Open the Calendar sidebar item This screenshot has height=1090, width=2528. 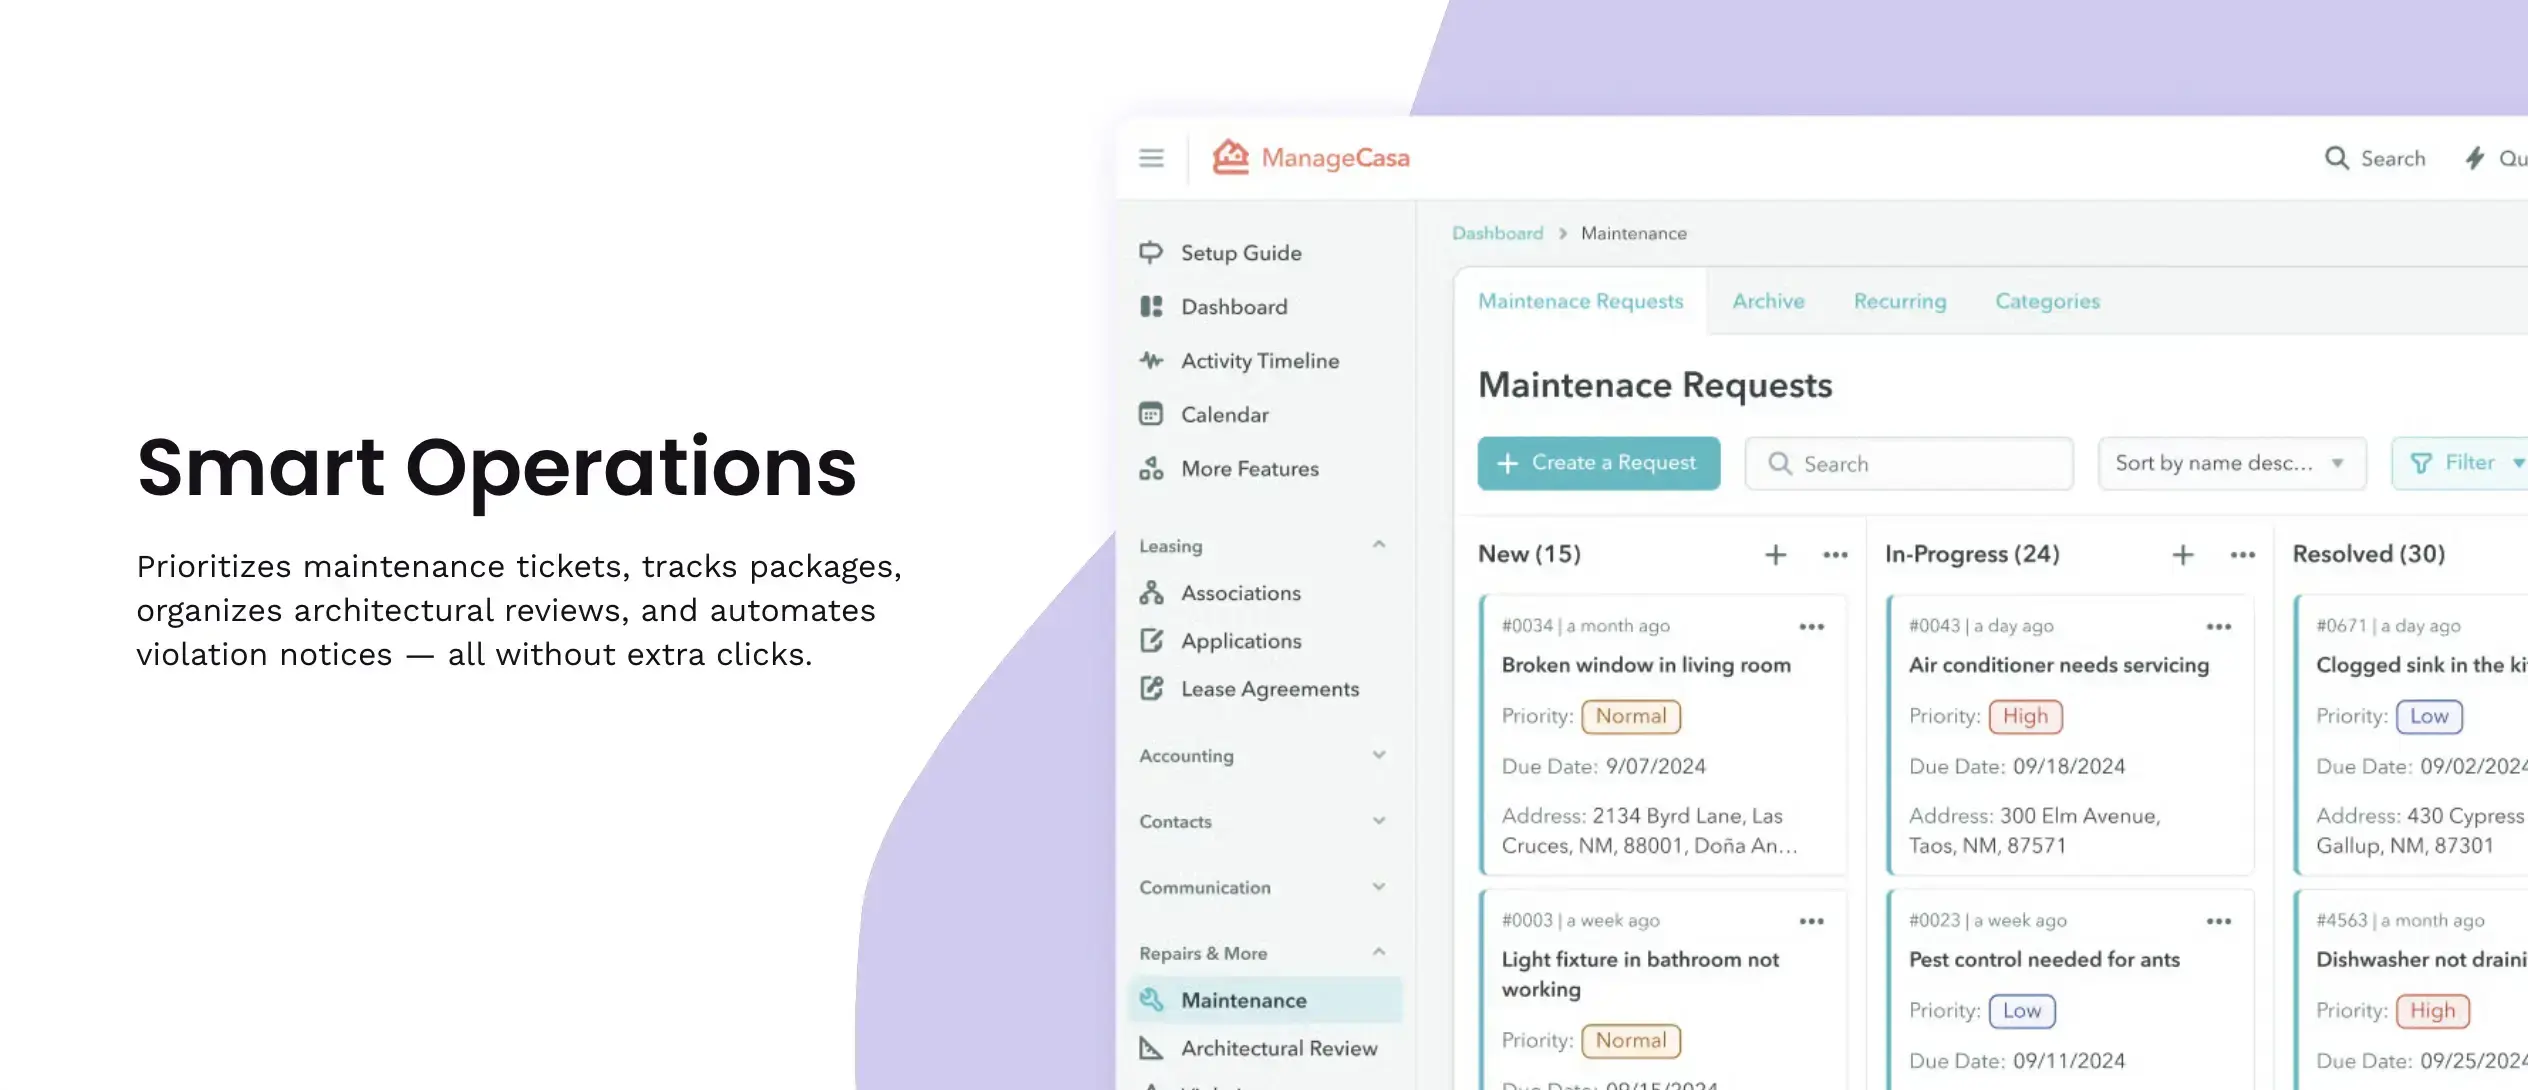[1224, 414]
